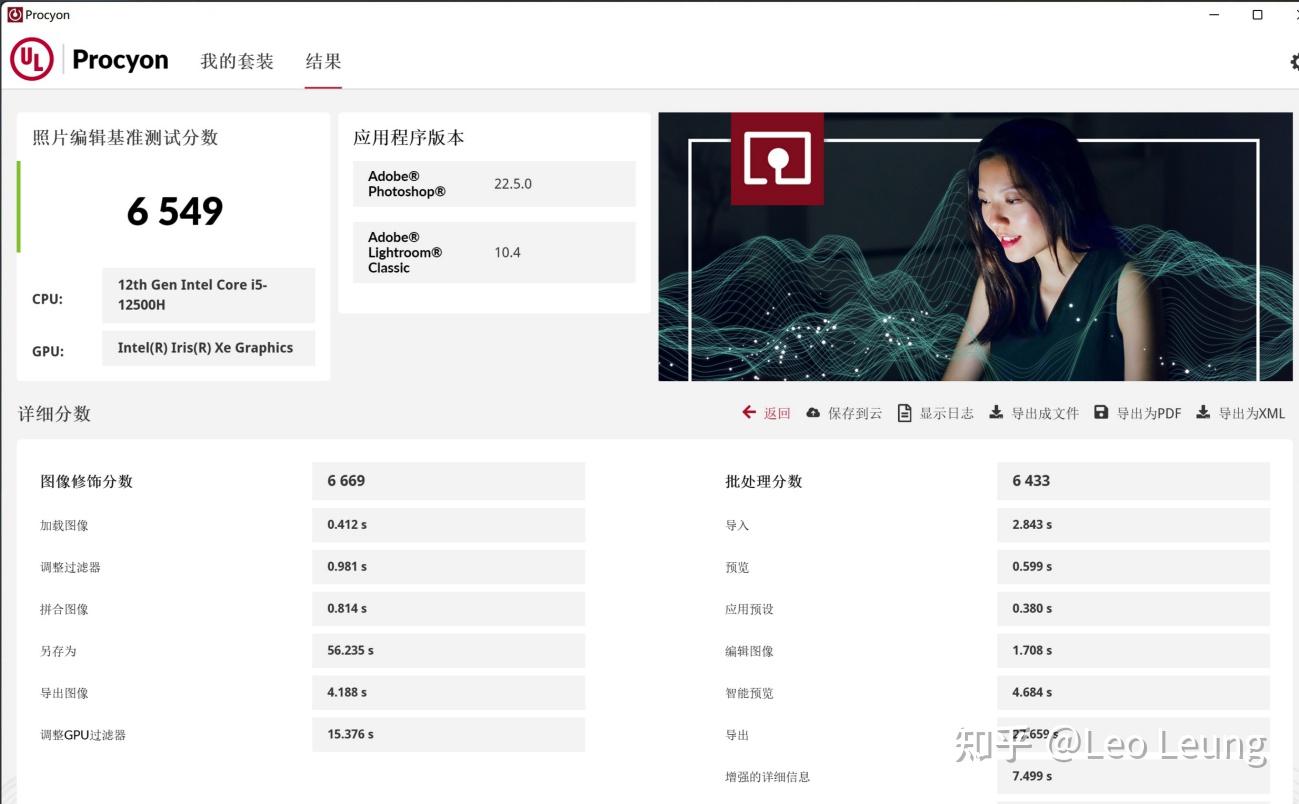
Task: Click the benchmark preview image
Action: click(x=975, y=245)
